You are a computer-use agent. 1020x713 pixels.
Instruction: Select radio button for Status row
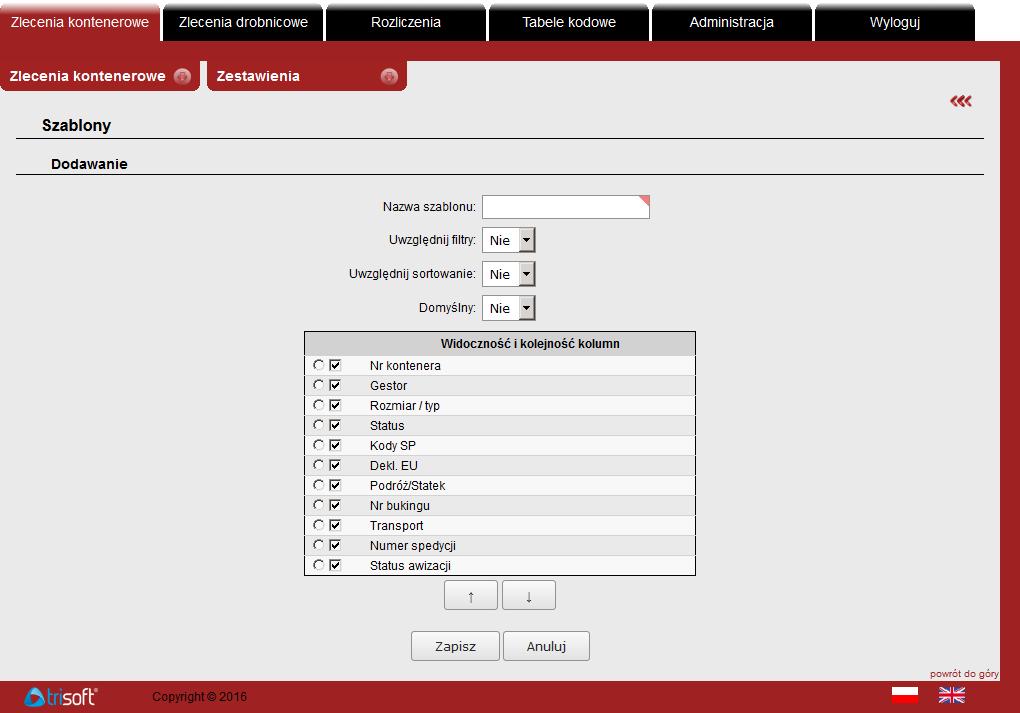coord(318,425)
